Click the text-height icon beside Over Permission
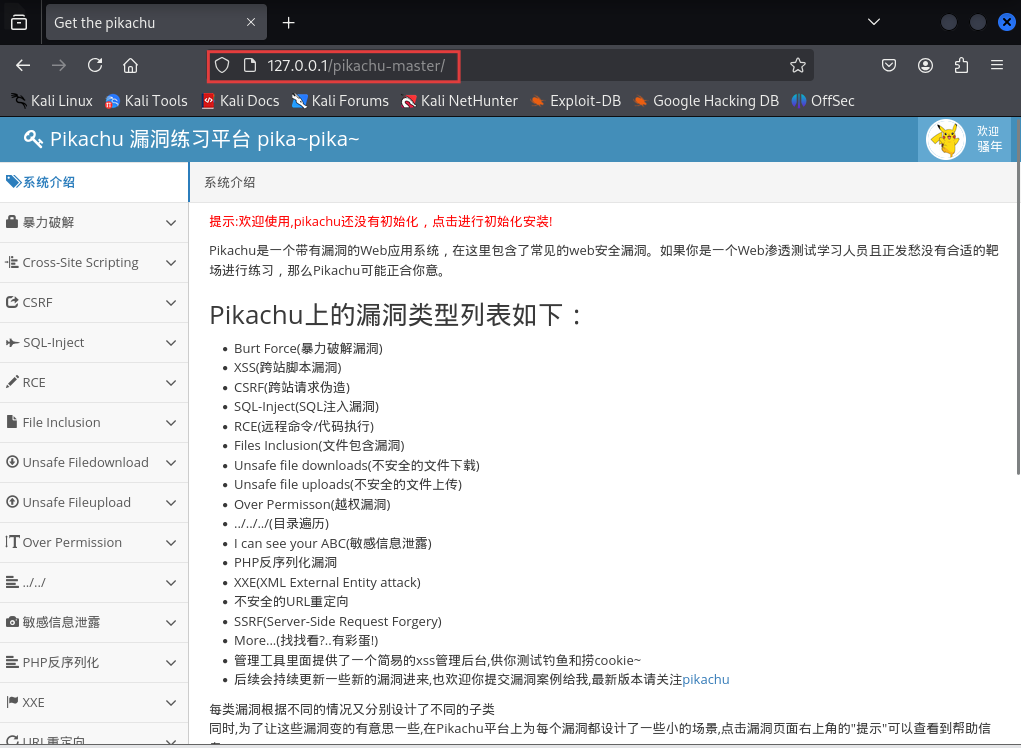 point(12,542)
